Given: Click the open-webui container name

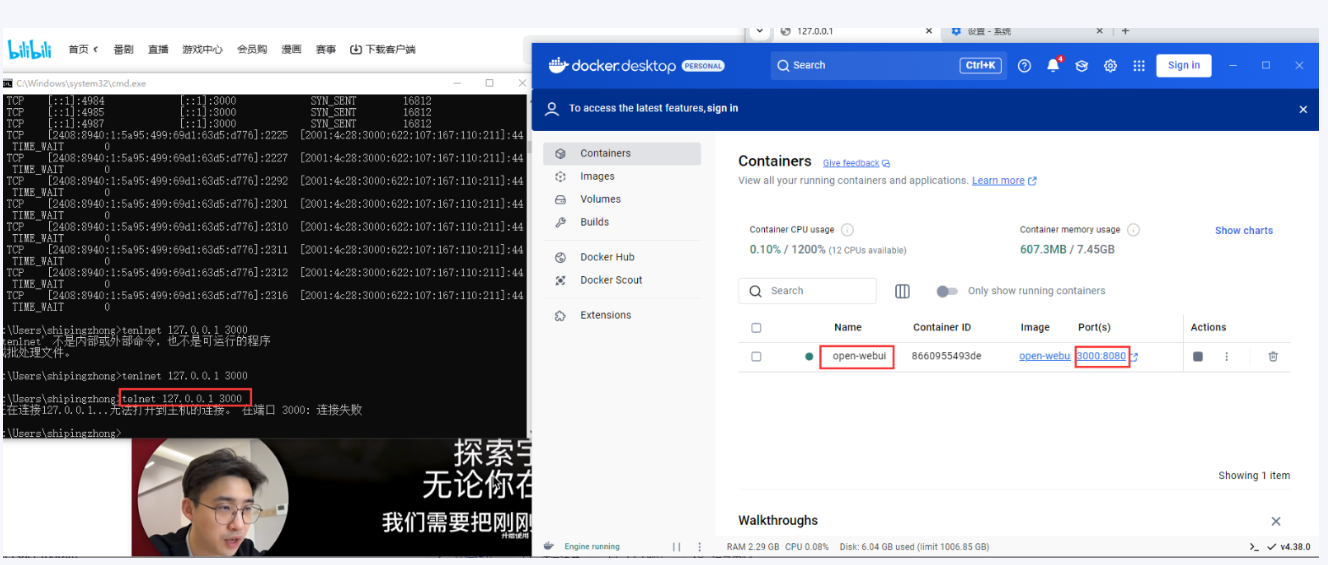Looking at the screenshot, I should [x=859, y=356].
